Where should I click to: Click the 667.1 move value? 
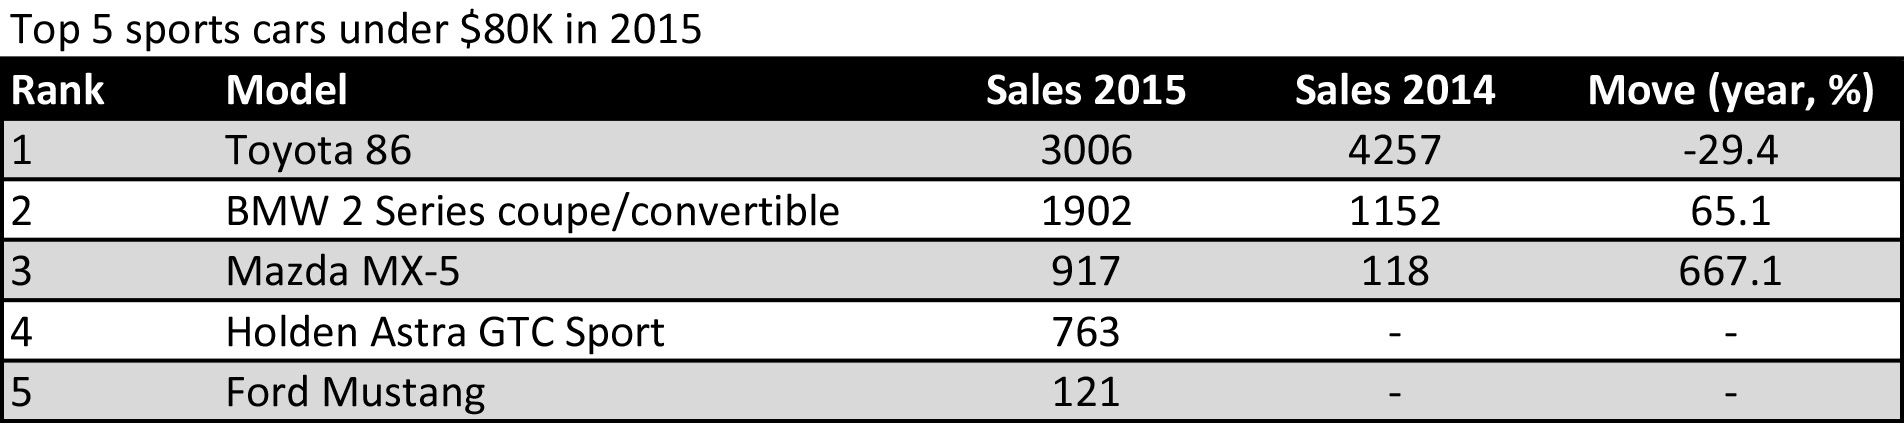(1731, 272)
